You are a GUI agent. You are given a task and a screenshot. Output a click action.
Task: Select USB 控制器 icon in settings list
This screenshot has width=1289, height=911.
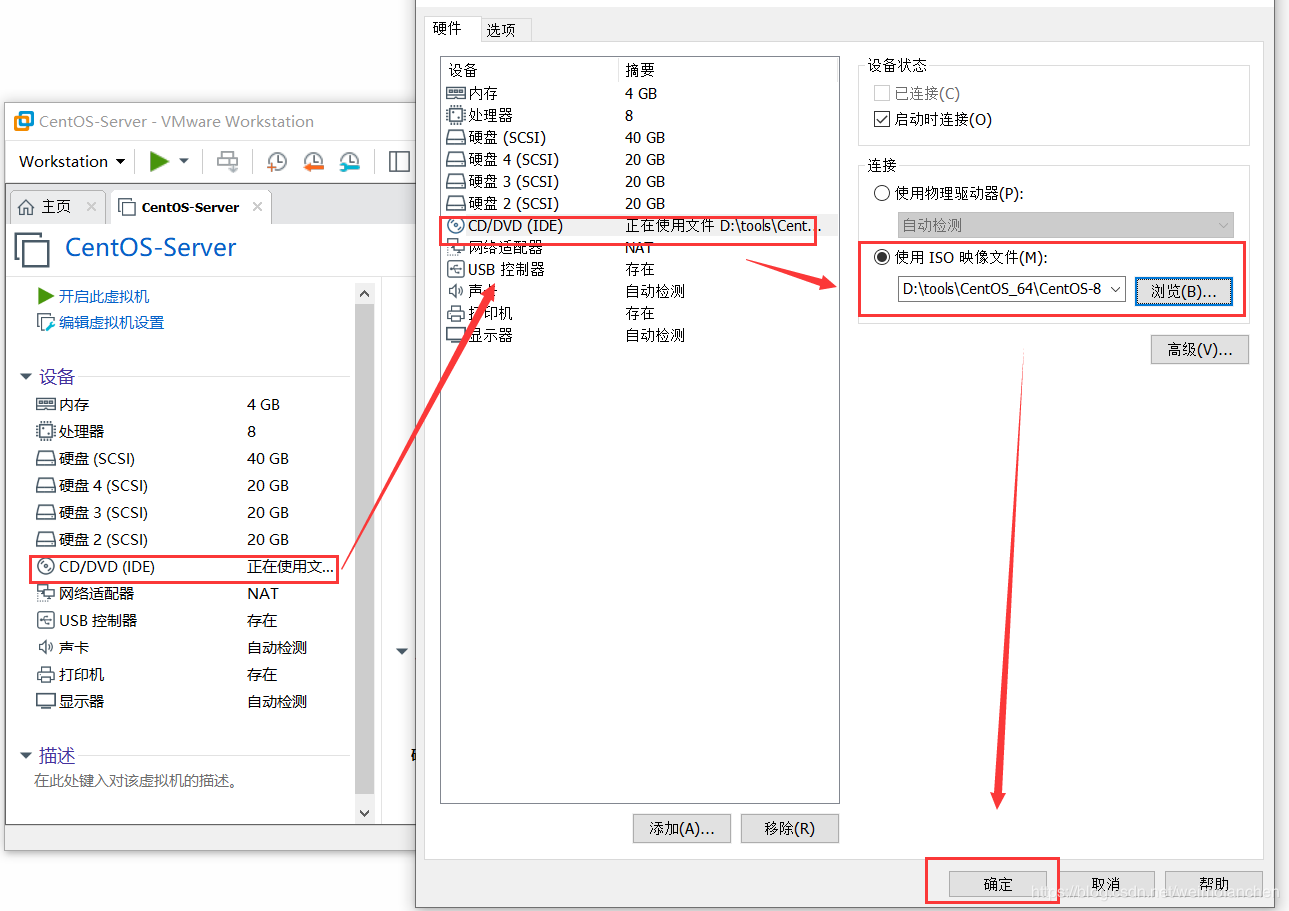point(456,269)
